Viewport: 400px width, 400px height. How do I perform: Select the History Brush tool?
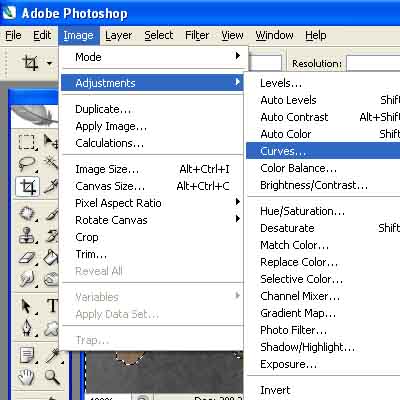(51, 235)
